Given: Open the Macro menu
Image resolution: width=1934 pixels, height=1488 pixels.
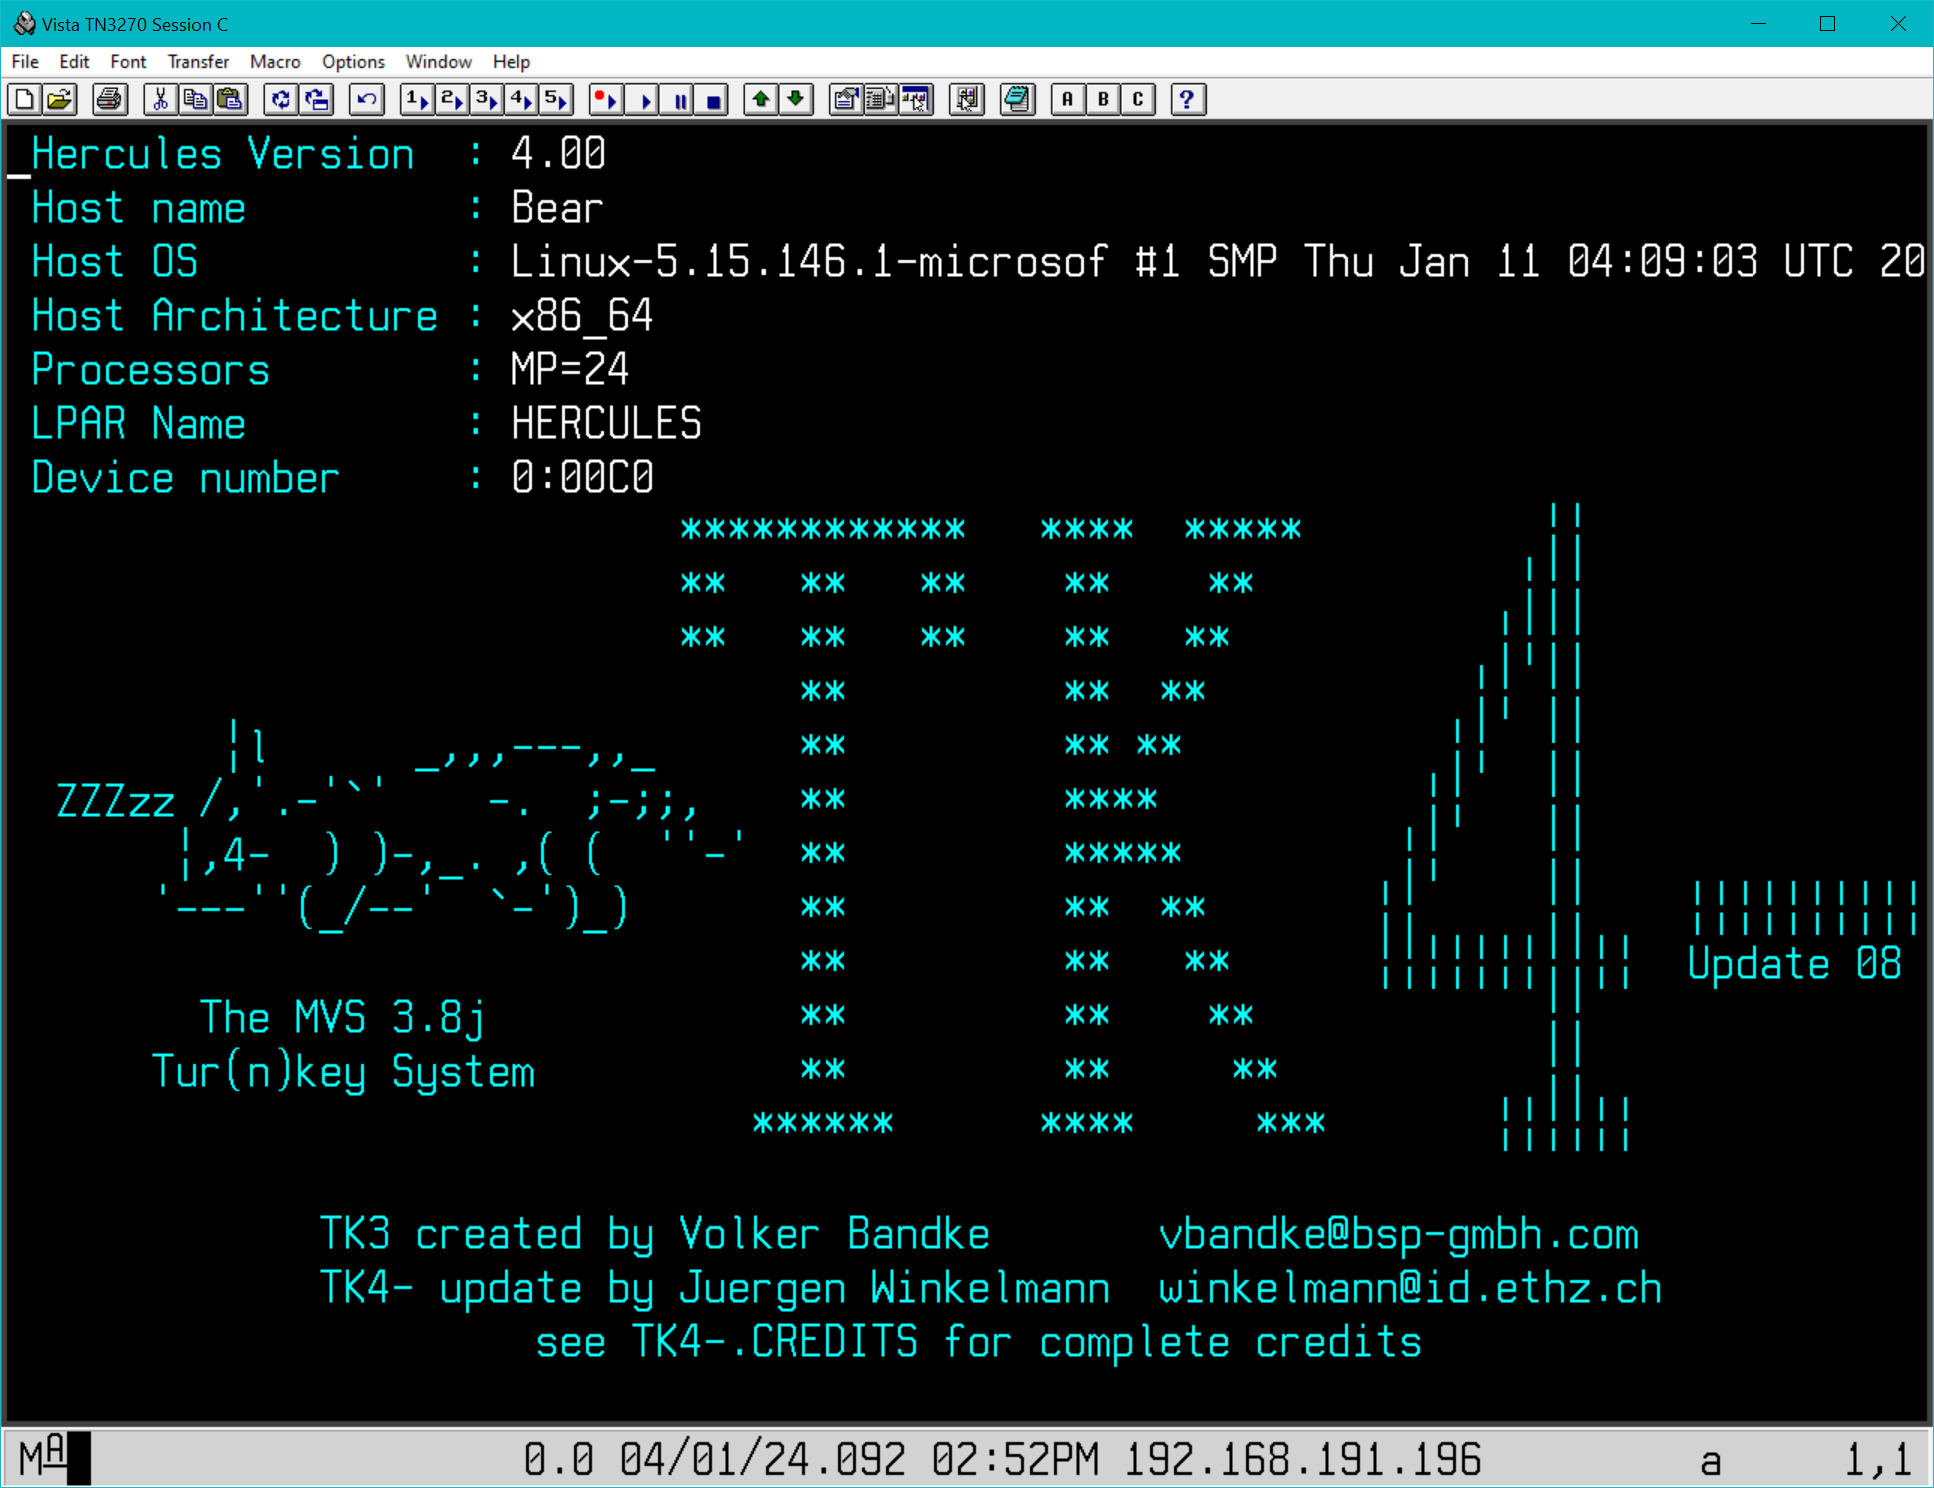Looking at the screenshot, I should coord(275,62).
